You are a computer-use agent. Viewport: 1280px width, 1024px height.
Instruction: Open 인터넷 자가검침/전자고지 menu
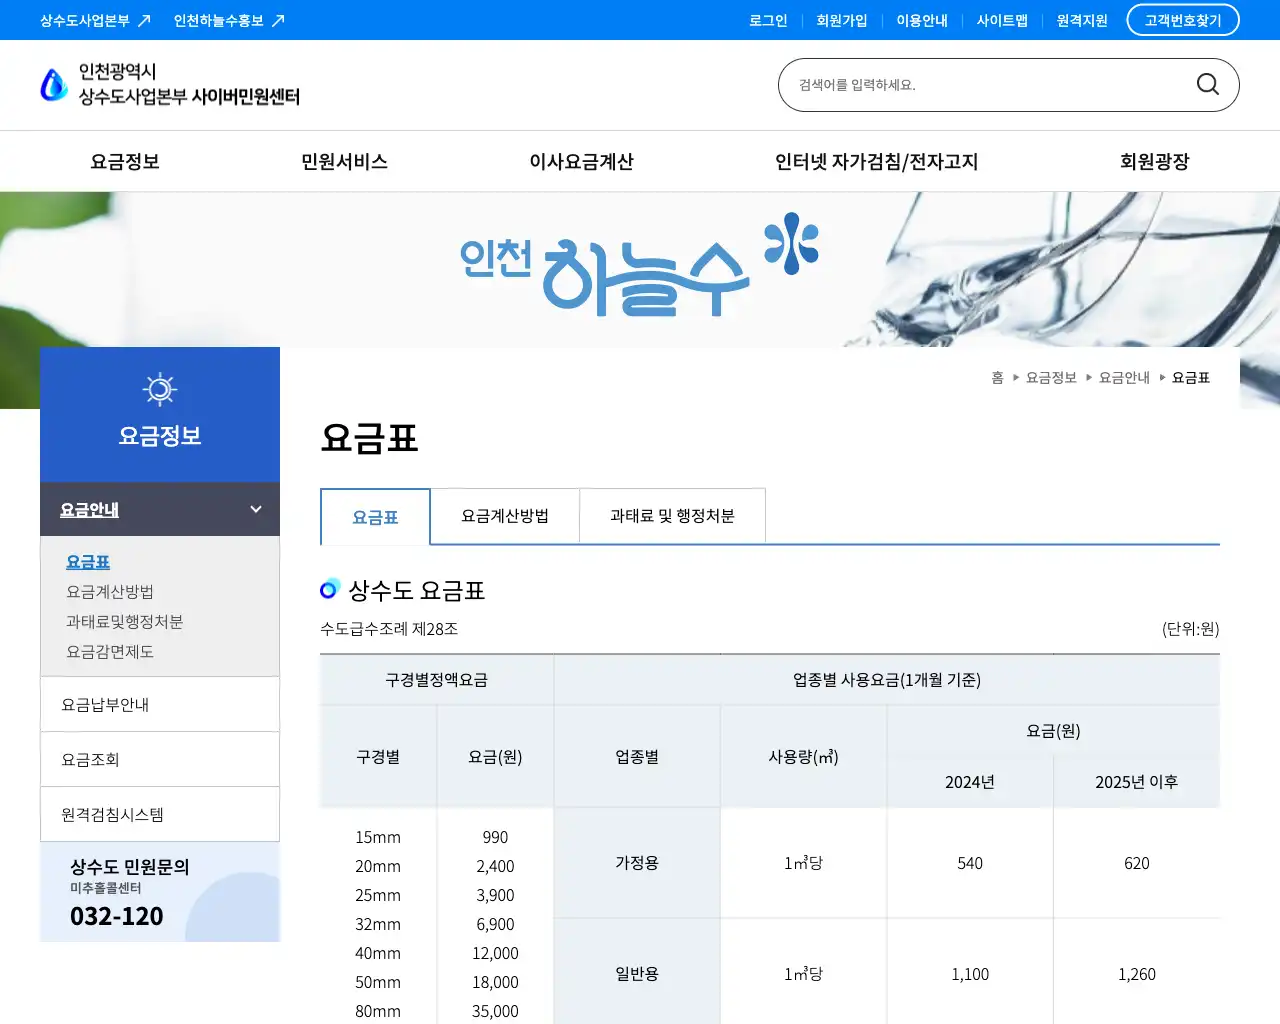click(876, 162)
